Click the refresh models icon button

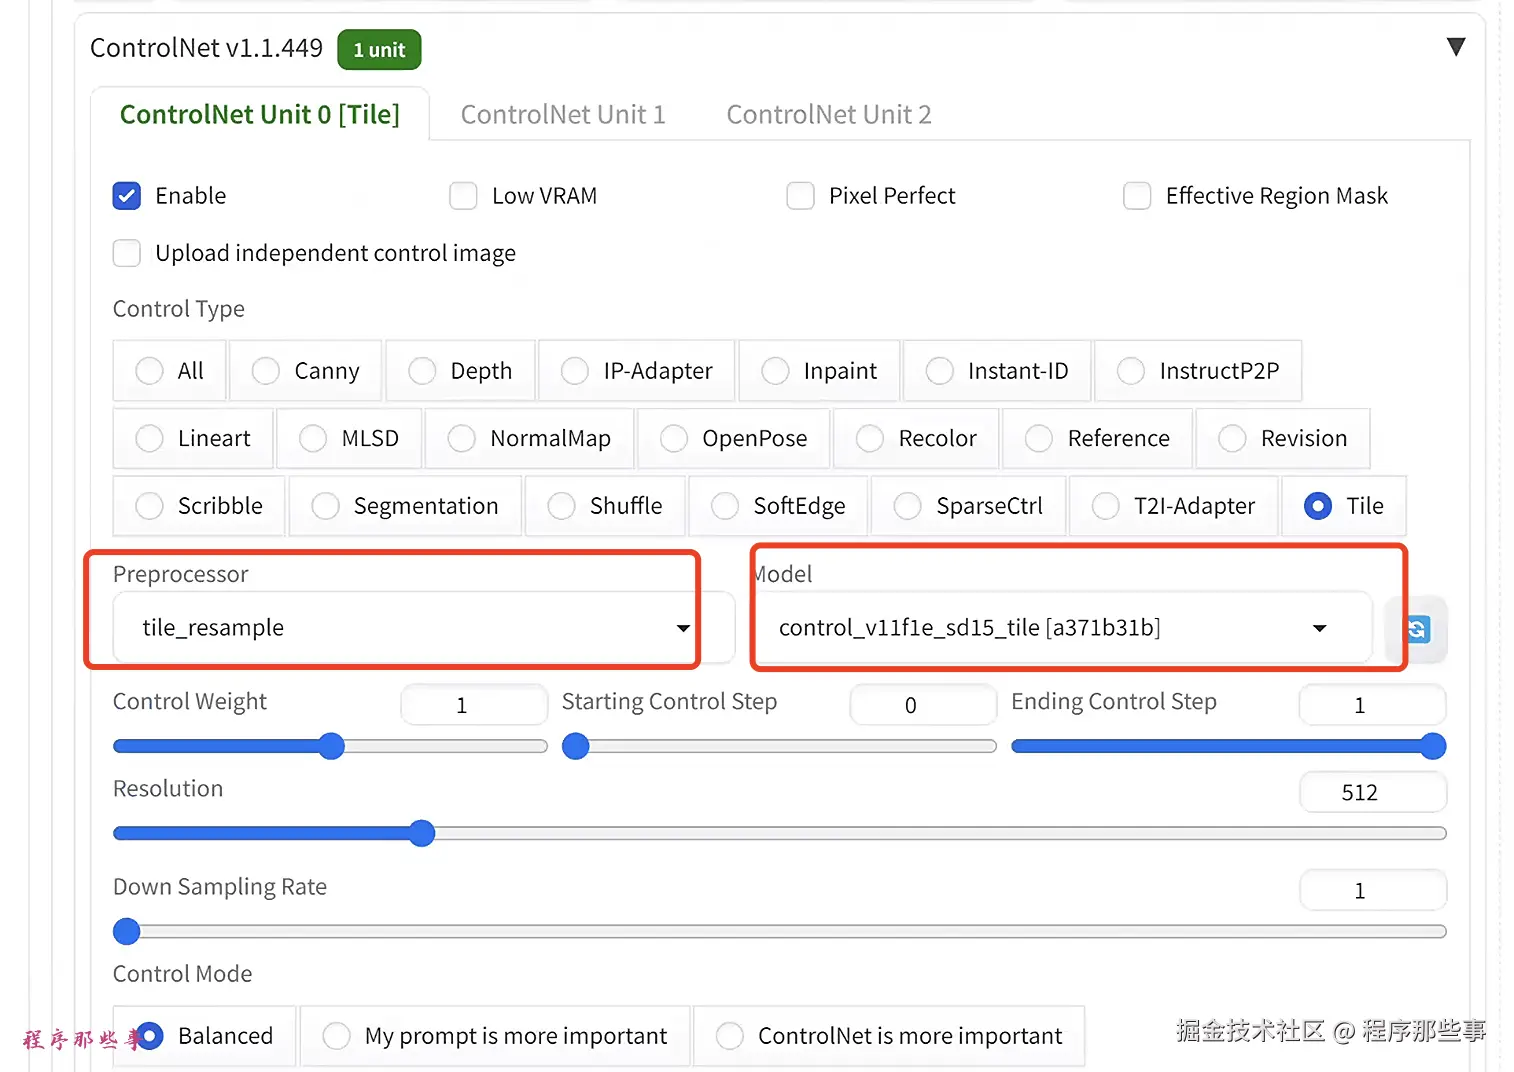tap(1418, 629)
